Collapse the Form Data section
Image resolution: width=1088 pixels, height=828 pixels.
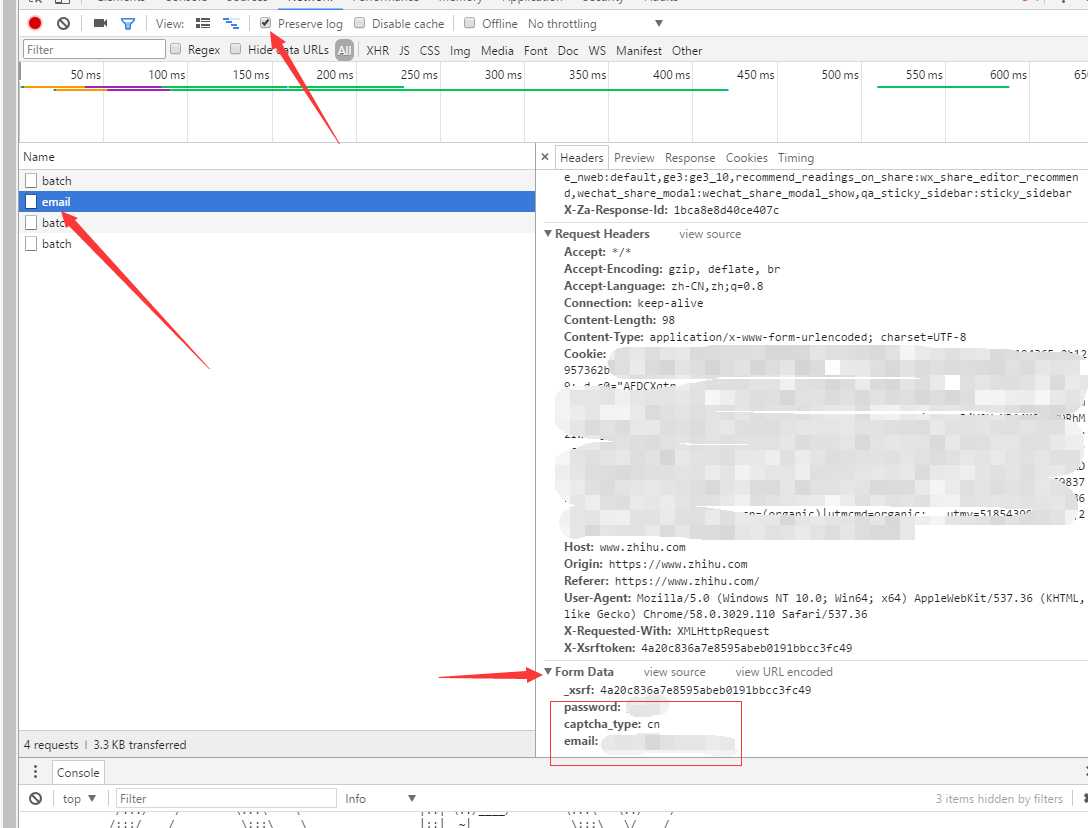(x=548, y=671)
